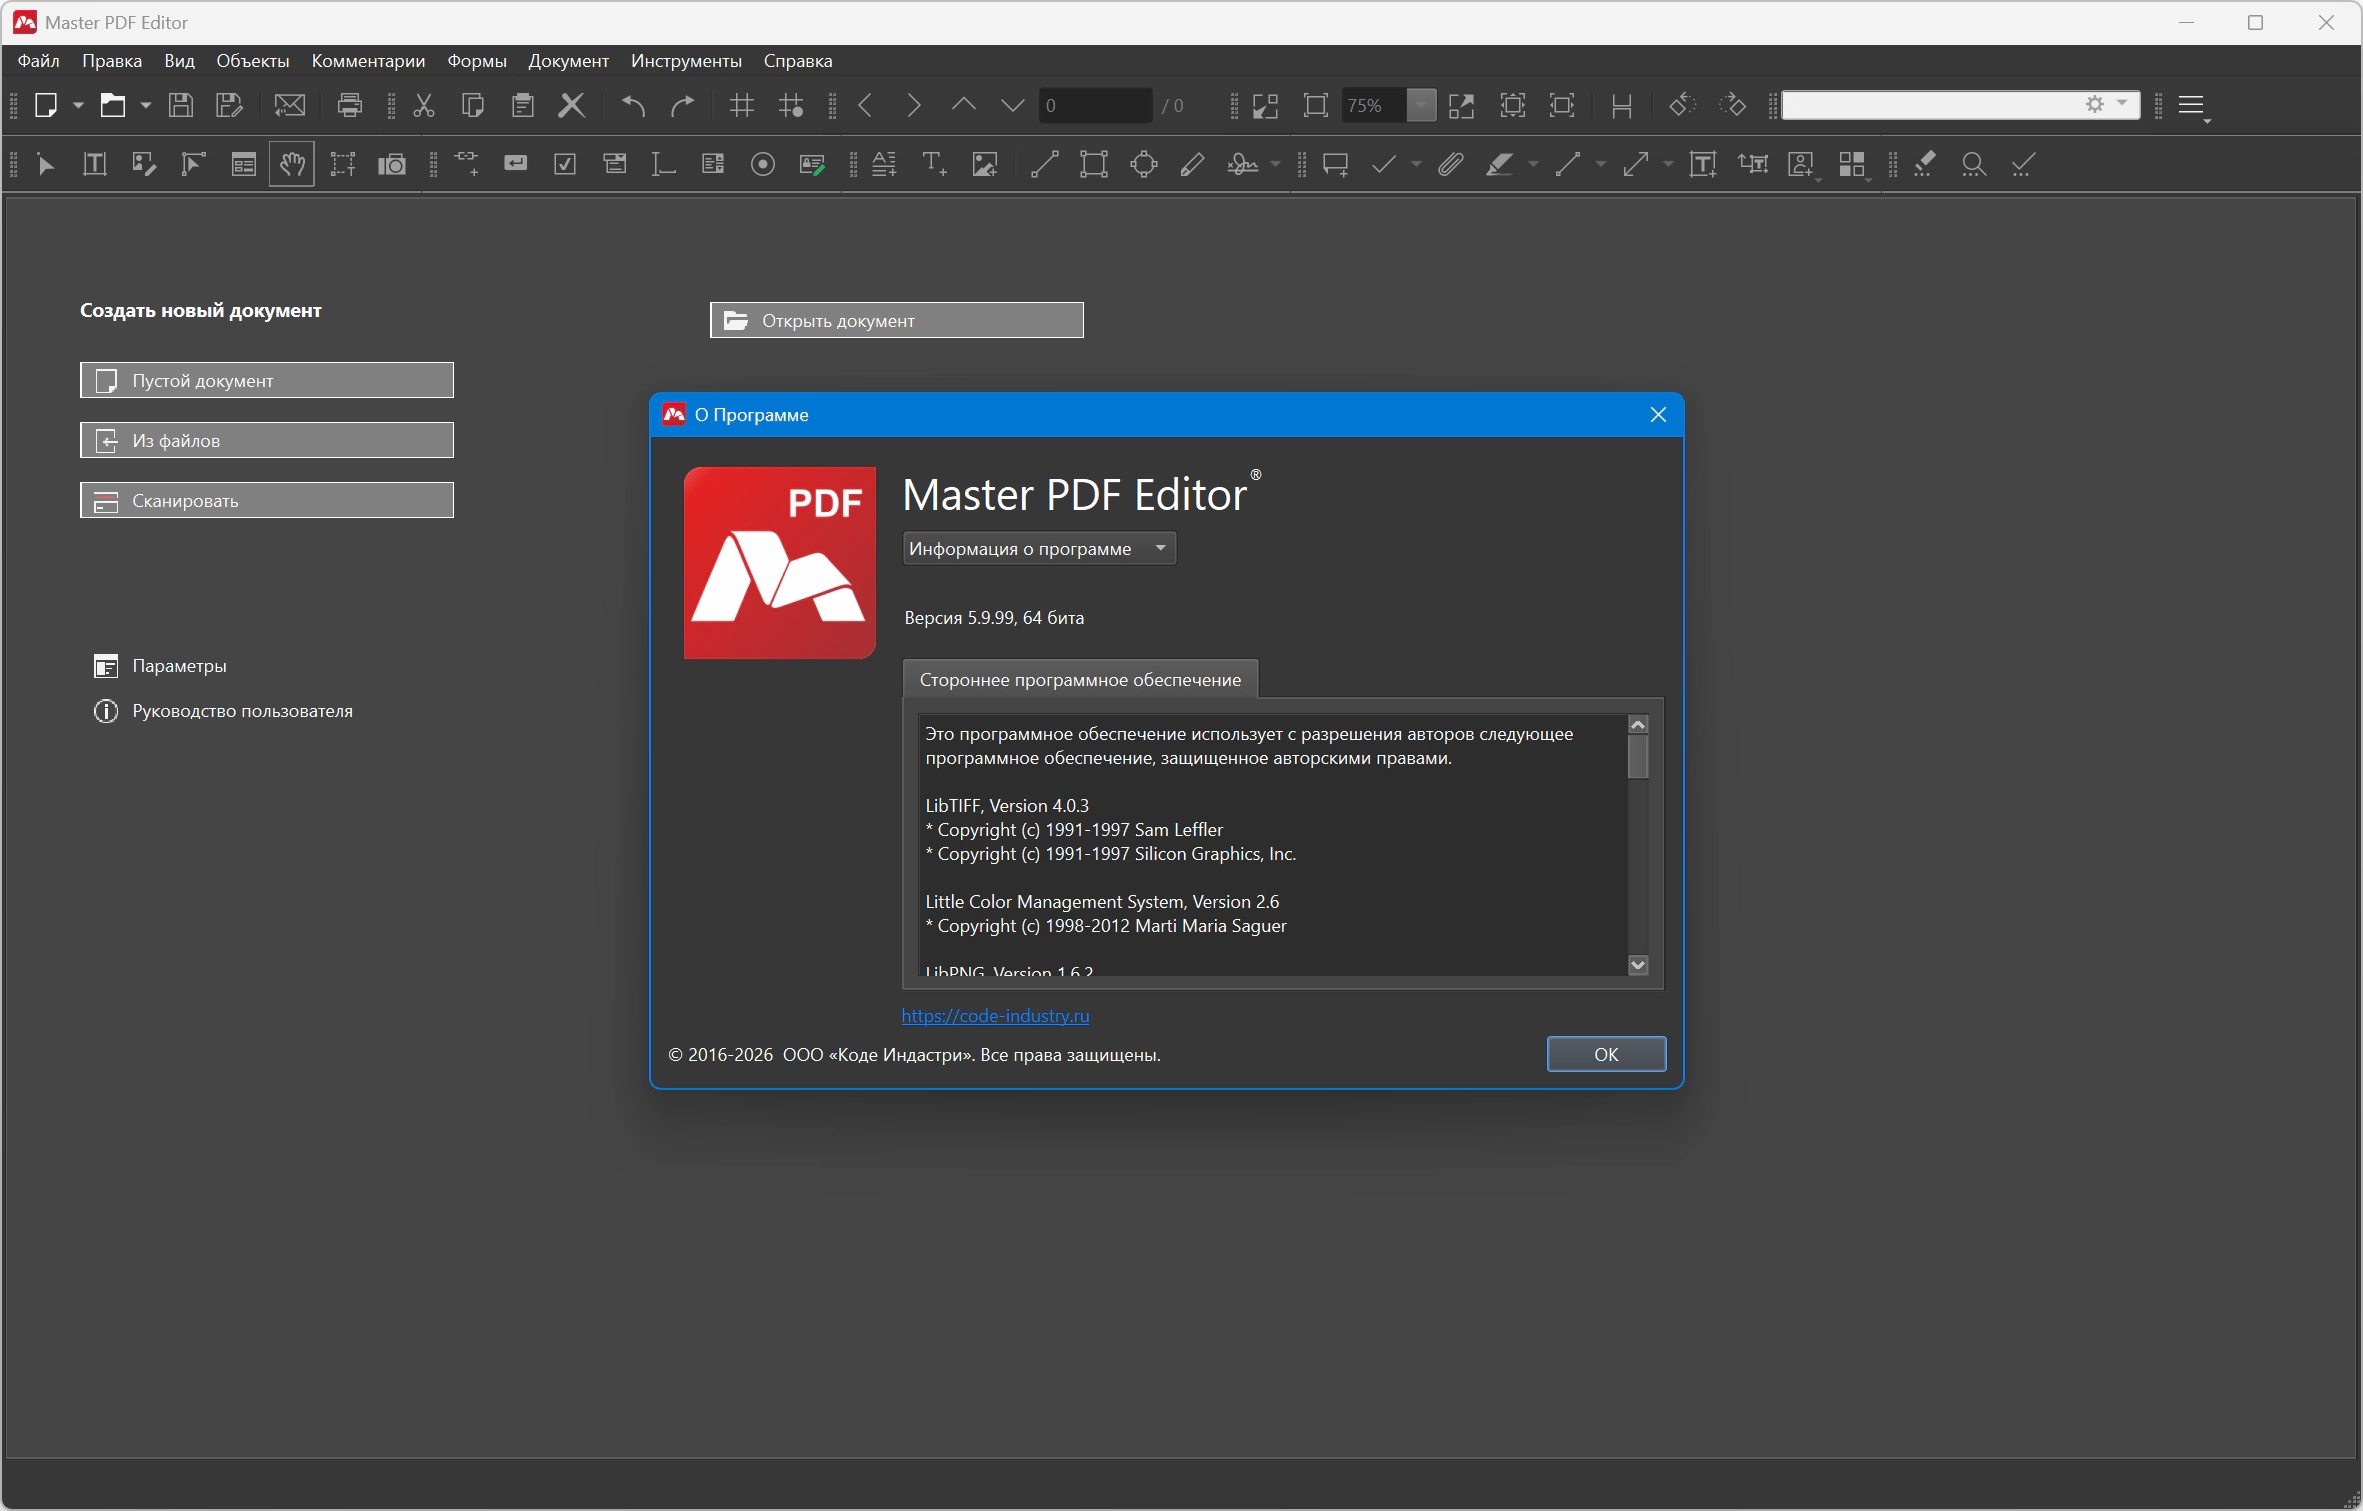This screenshot has width=2363, height=1511.
Task: Click the Пустой документ button
Action: [267, 380]
